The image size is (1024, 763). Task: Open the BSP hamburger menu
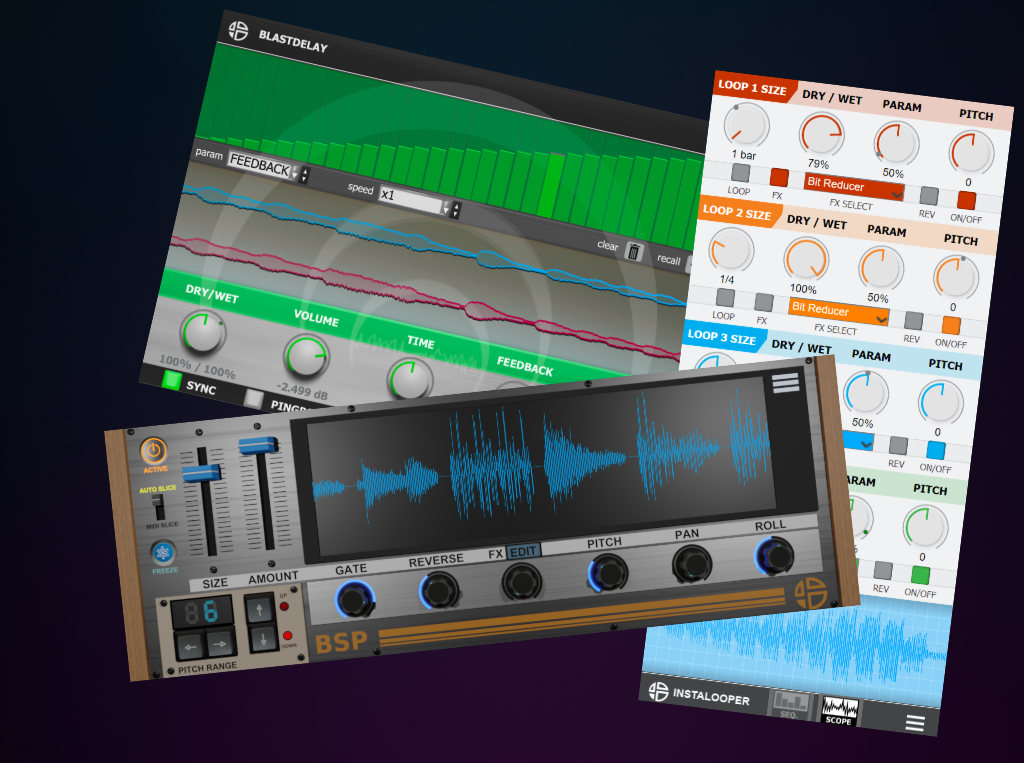[785, 383]
